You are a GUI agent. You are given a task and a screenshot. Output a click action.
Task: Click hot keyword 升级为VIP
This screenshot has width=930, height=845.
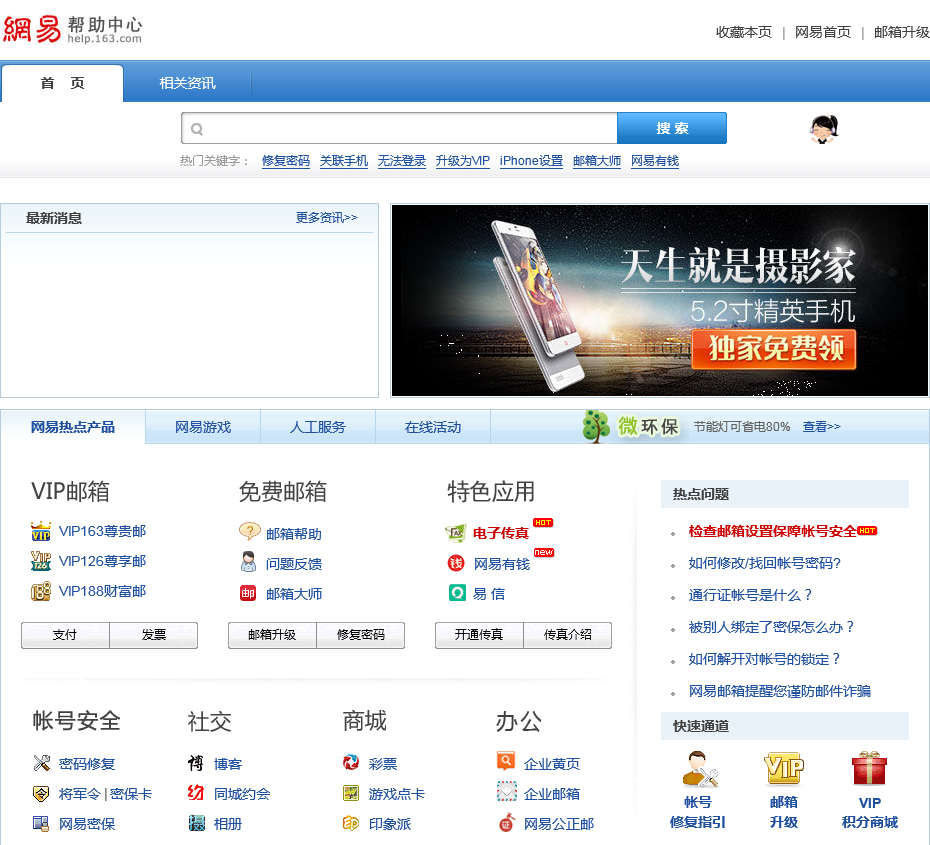coord(463,161)
